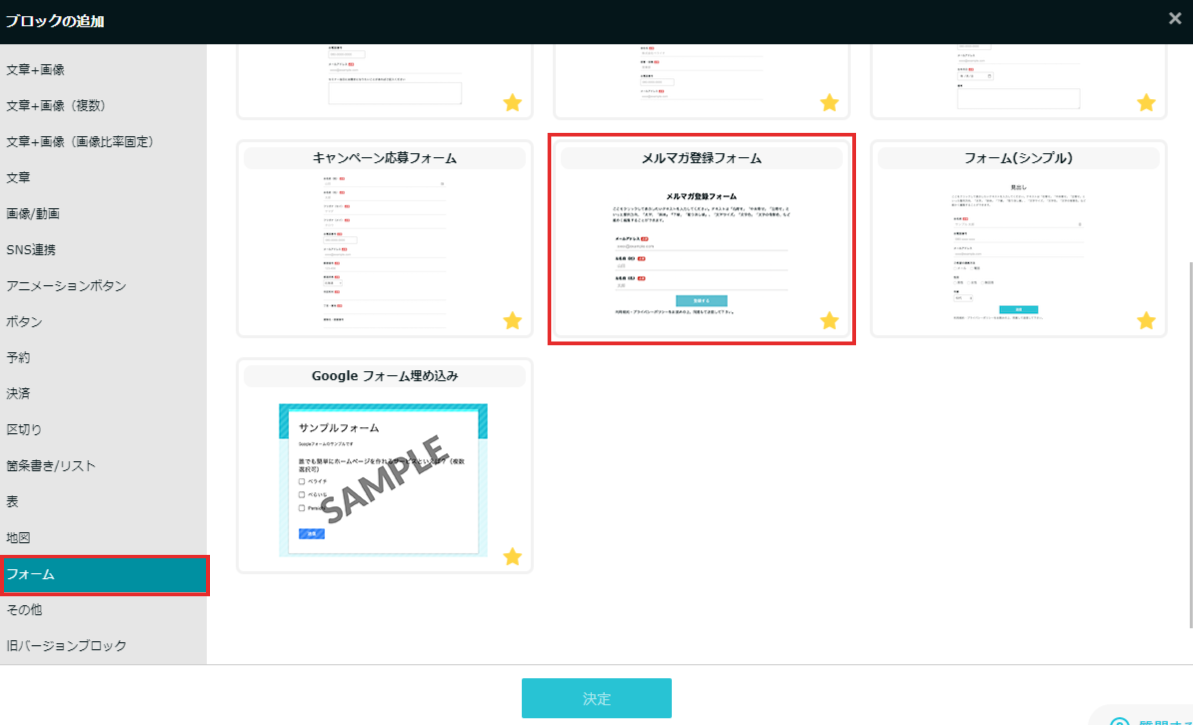Viewport: 1193px width, 725px height.
Task: Favorite star on キャンペーン応募フォーム card
Action: (x=513, y=320)
